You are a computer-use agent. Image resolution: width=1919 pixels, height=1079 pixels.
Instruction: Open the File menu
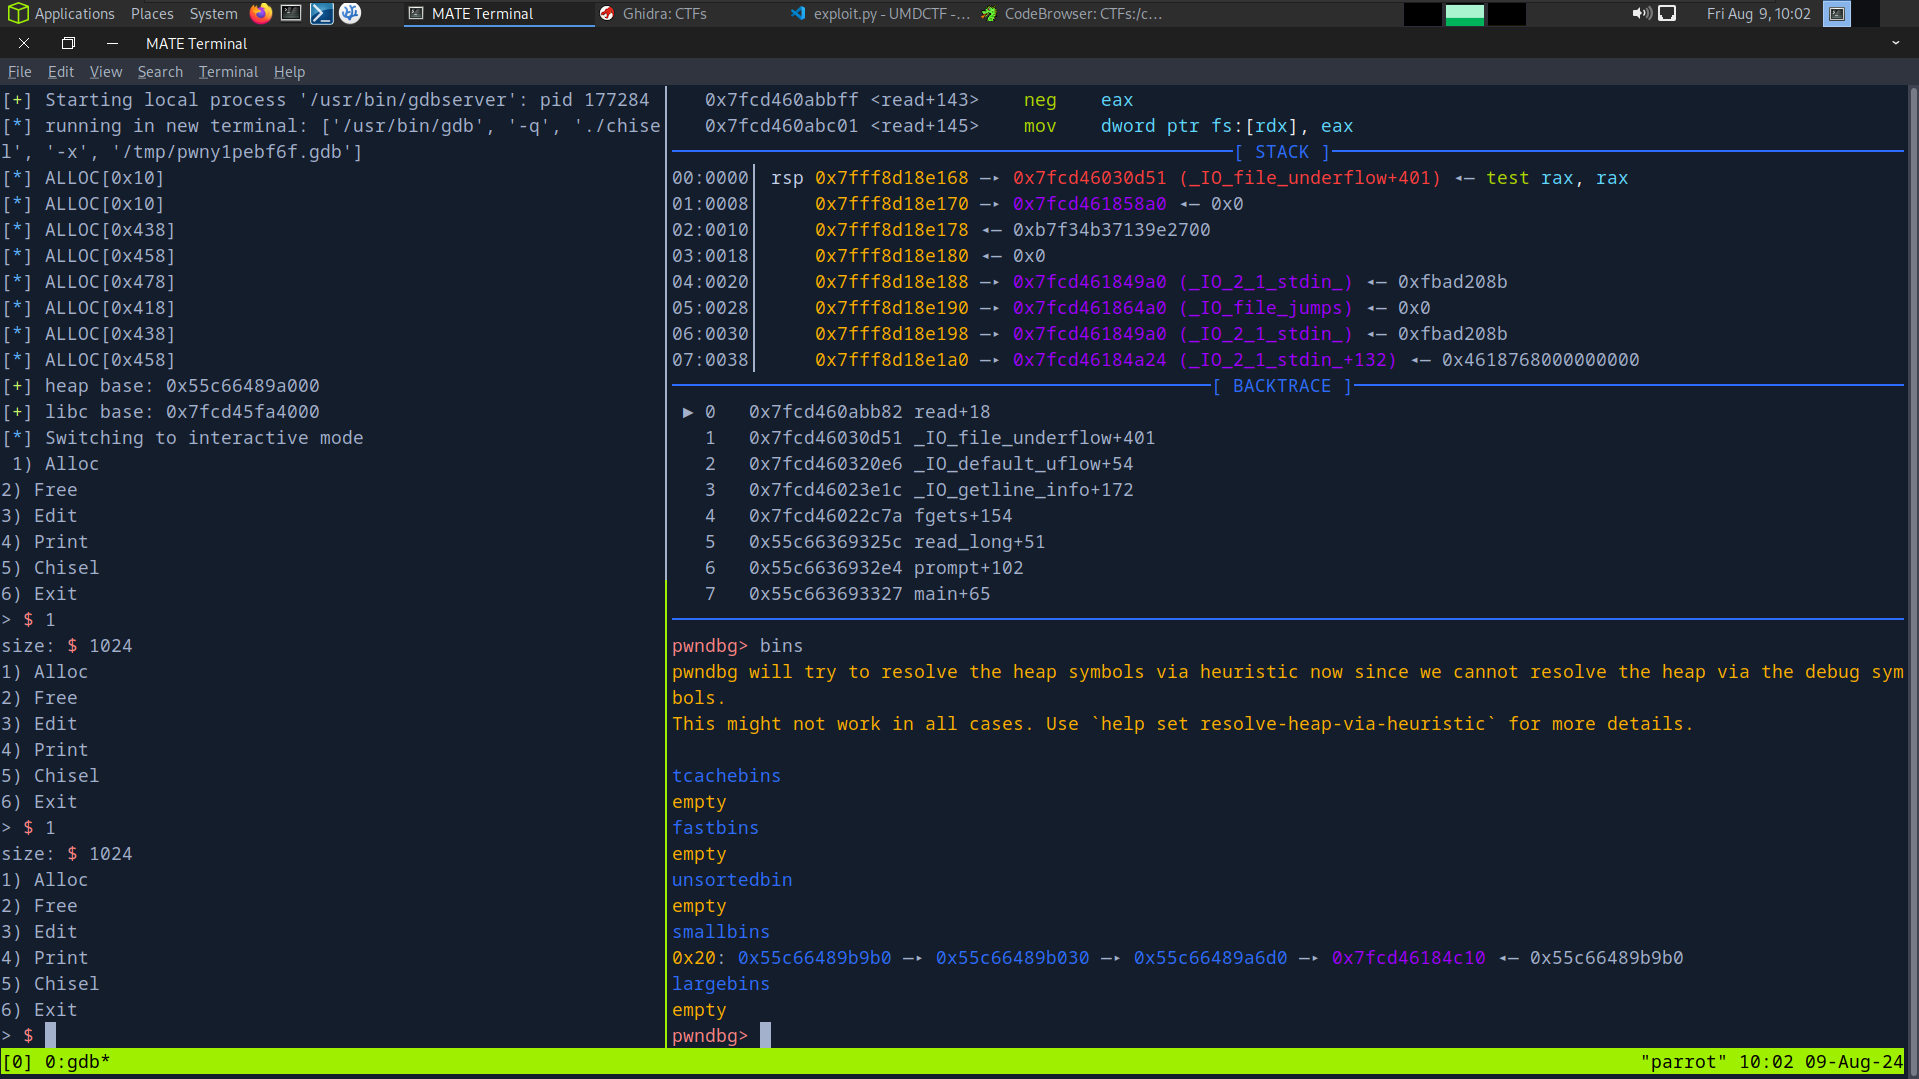pyautogui.click(x=19, y=72)
